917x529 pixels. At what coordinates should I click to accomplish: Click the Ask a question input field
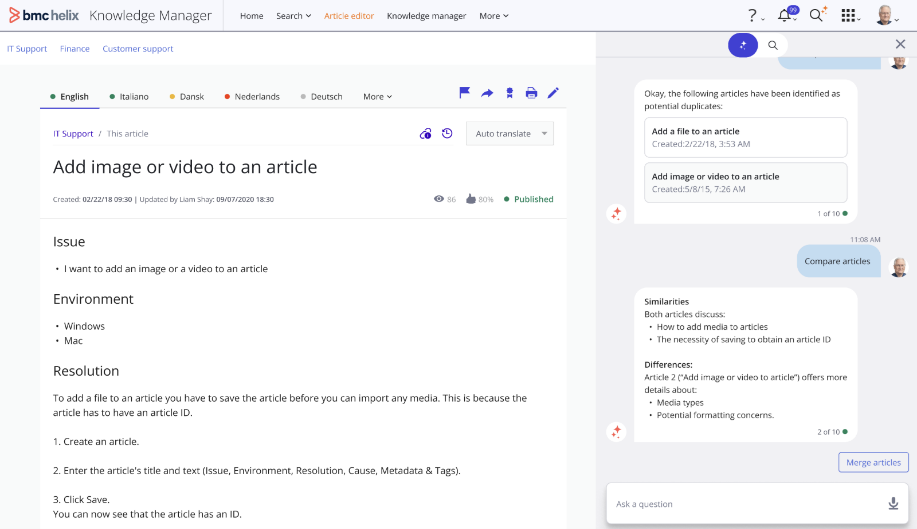[756, 503]
